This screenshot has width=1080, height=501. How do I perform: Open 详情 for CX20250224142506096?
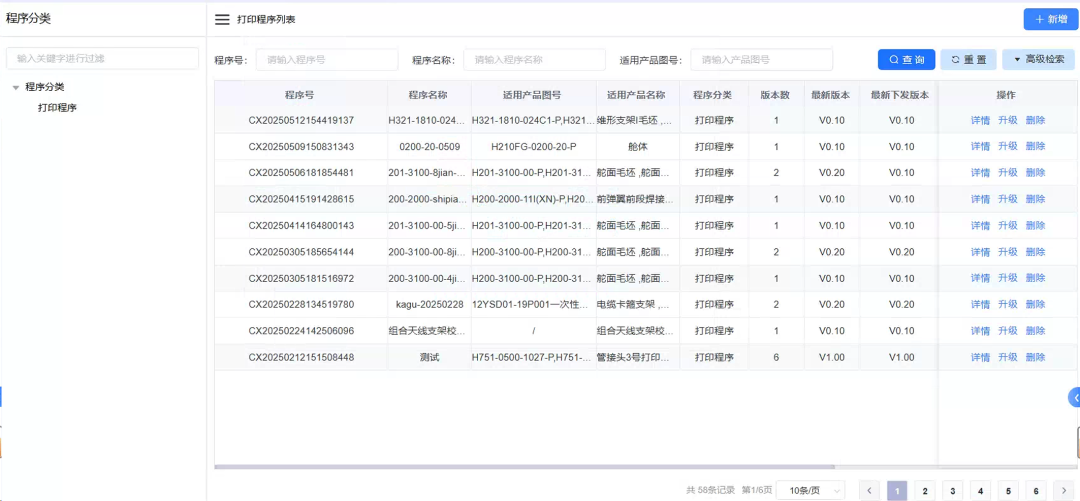pos(980,331)
